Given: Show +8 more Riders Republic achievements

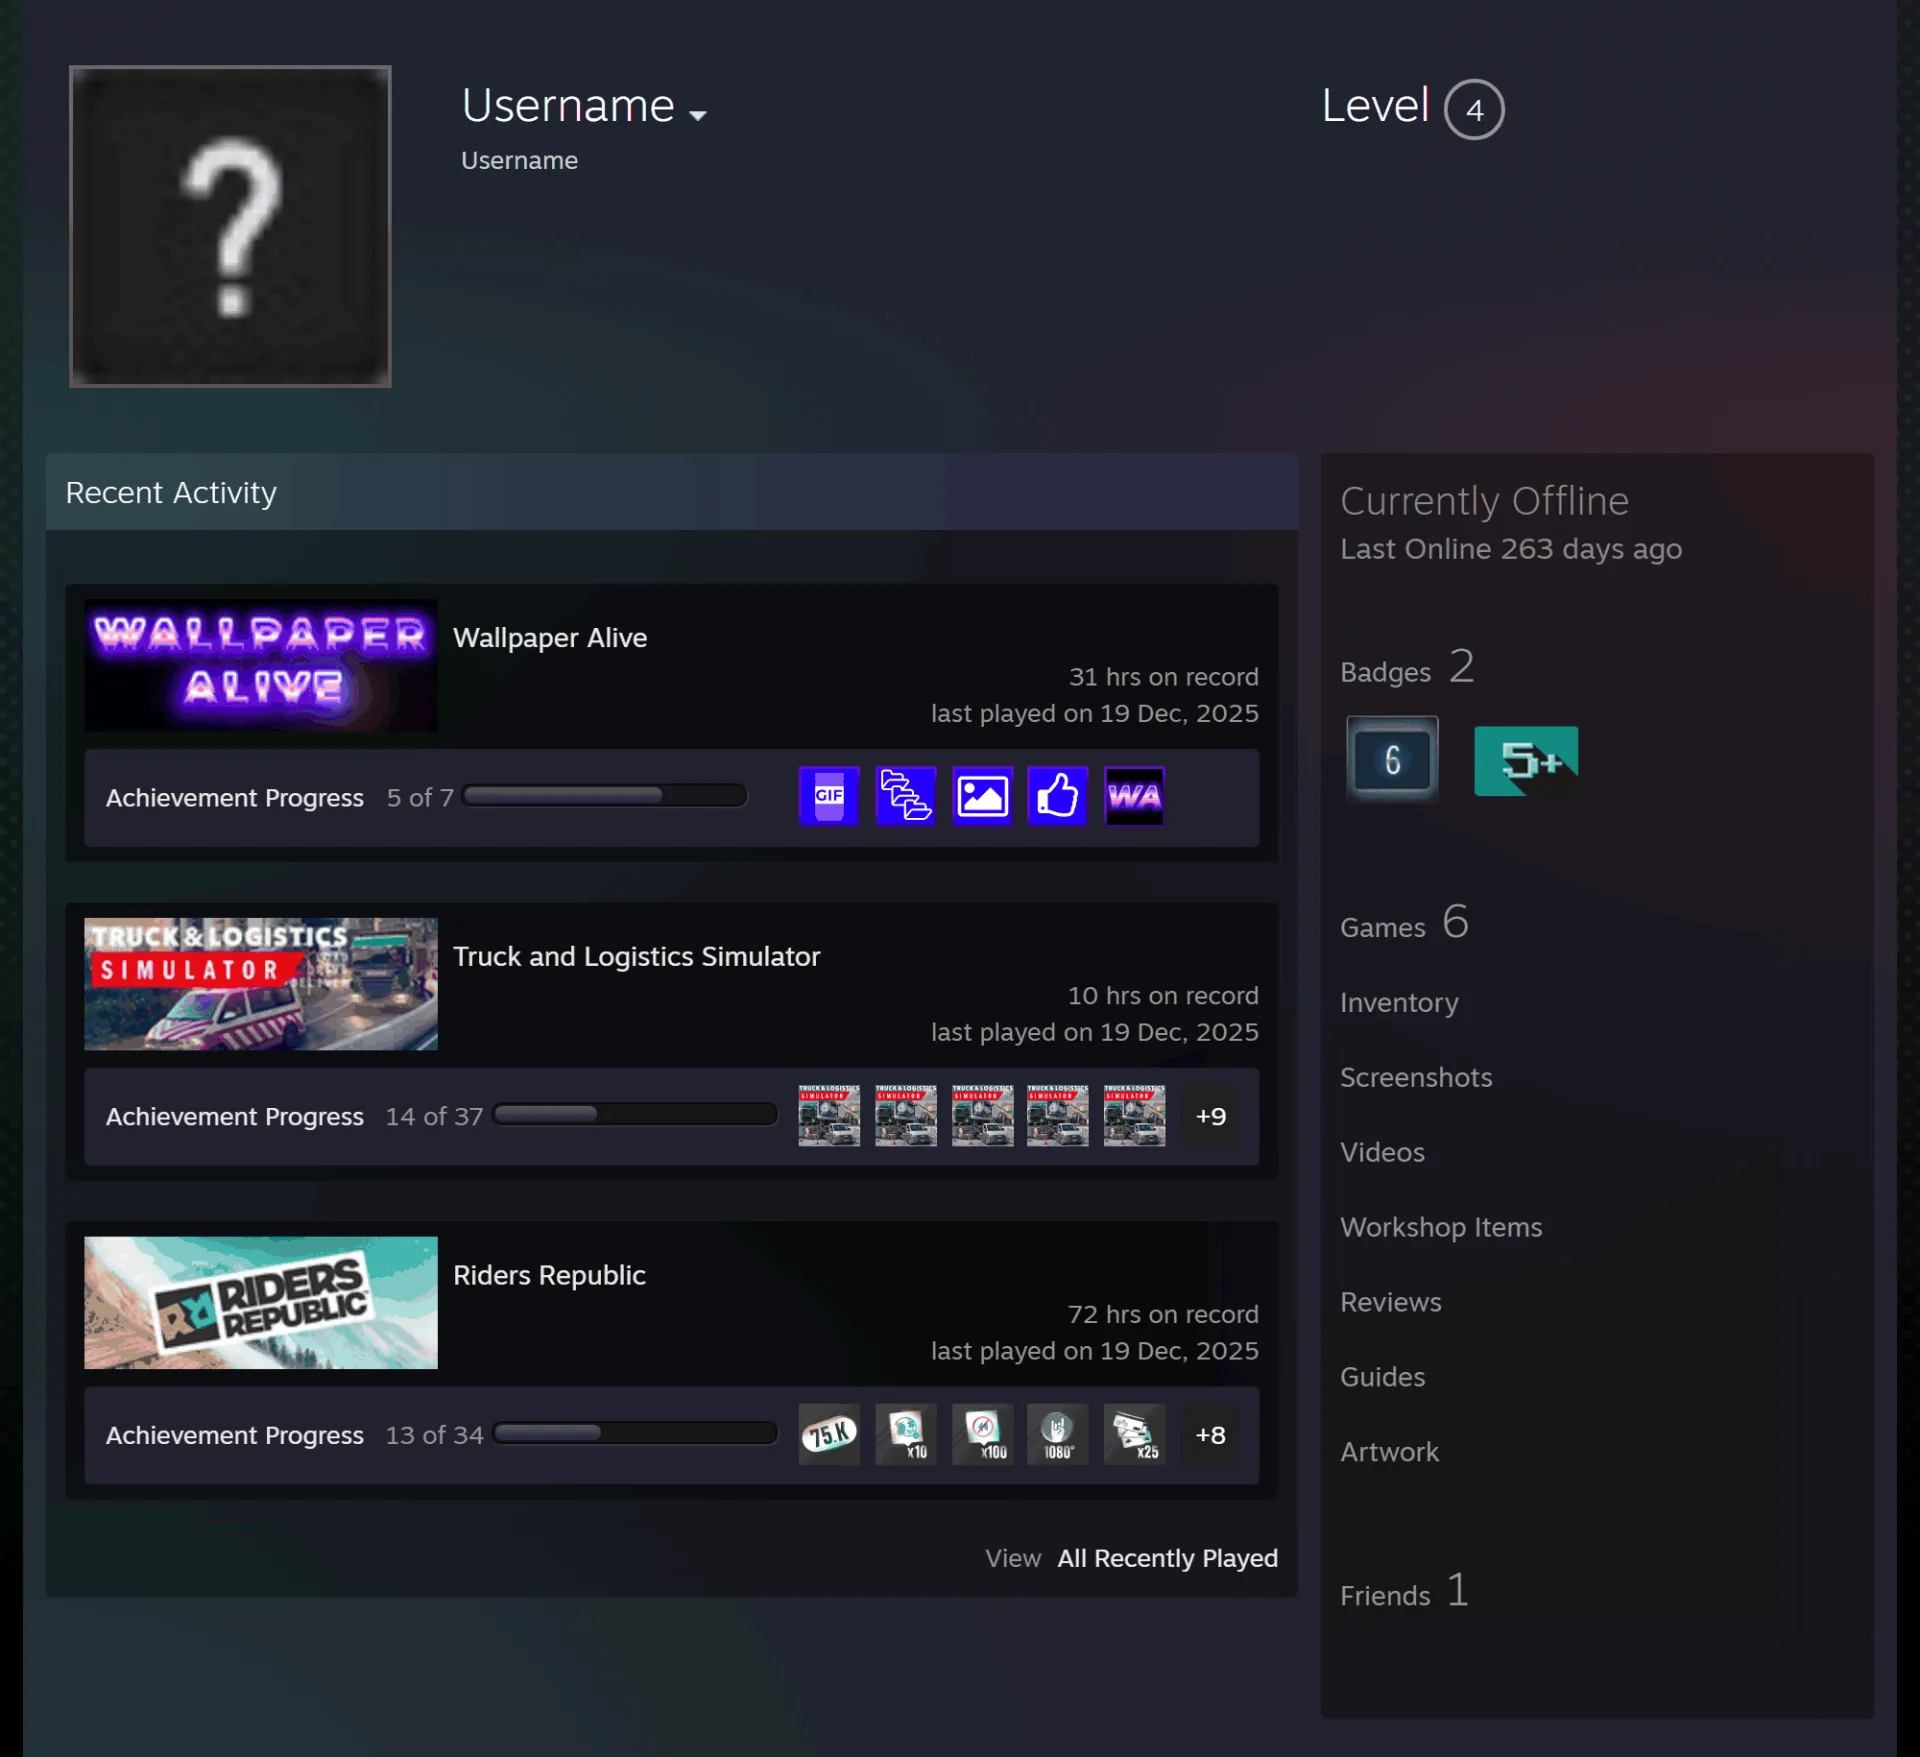Looking at the screenshot, I should click(x=1210, y=1435).
